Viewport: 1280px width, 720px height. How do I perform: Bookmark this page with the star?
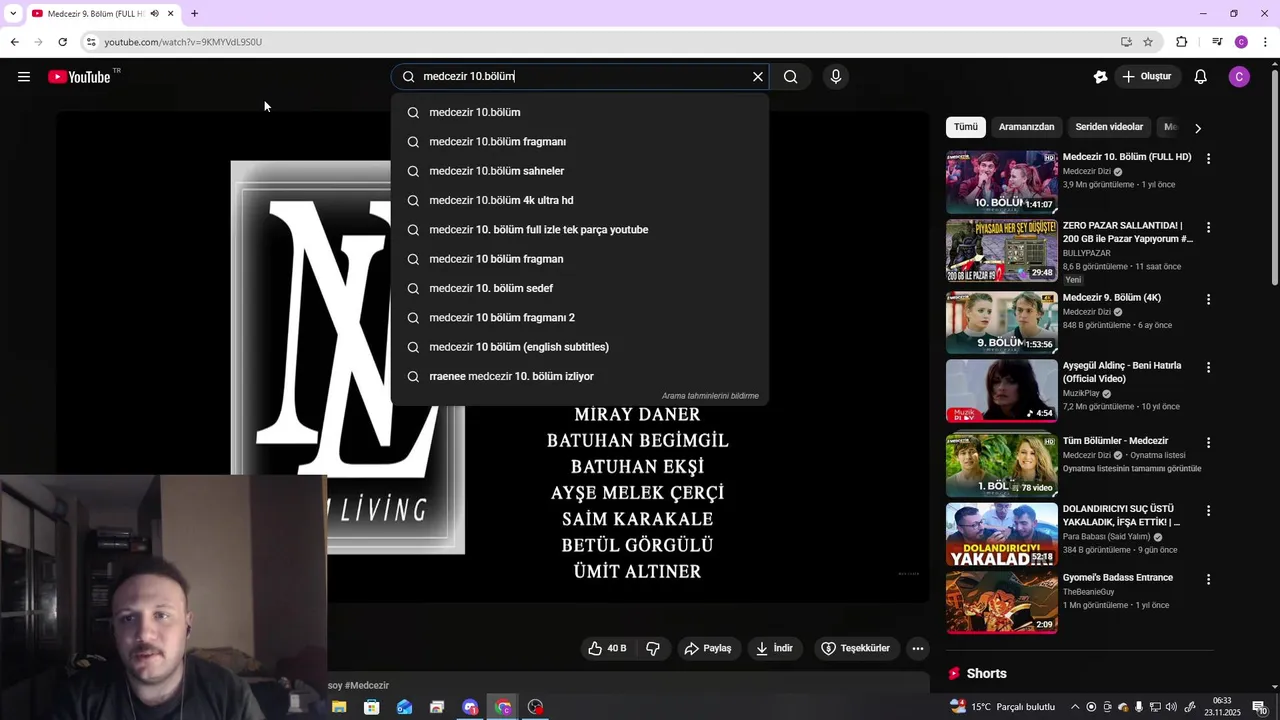(1148, 42)
